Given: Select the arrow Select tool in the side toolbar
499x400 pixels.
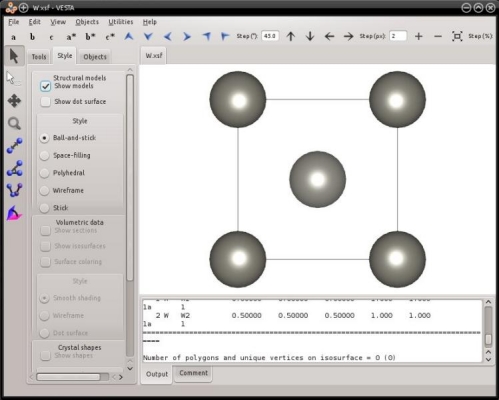Looking at the screenshot, I should pos(14,56).
